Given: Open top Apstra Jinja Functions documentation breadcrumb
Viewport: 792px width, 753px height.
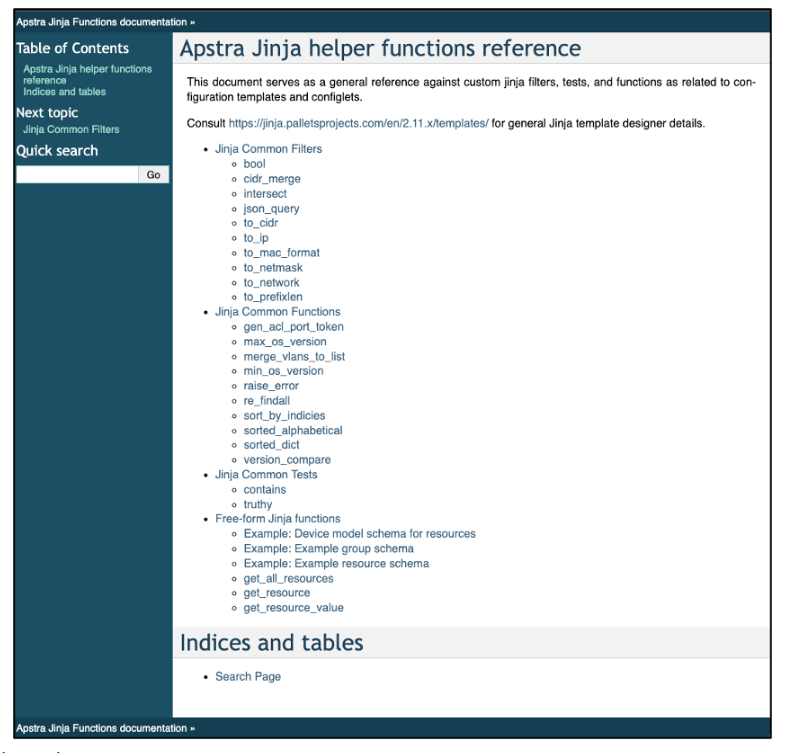Looking at the screenshot, I should pos(102,22).
